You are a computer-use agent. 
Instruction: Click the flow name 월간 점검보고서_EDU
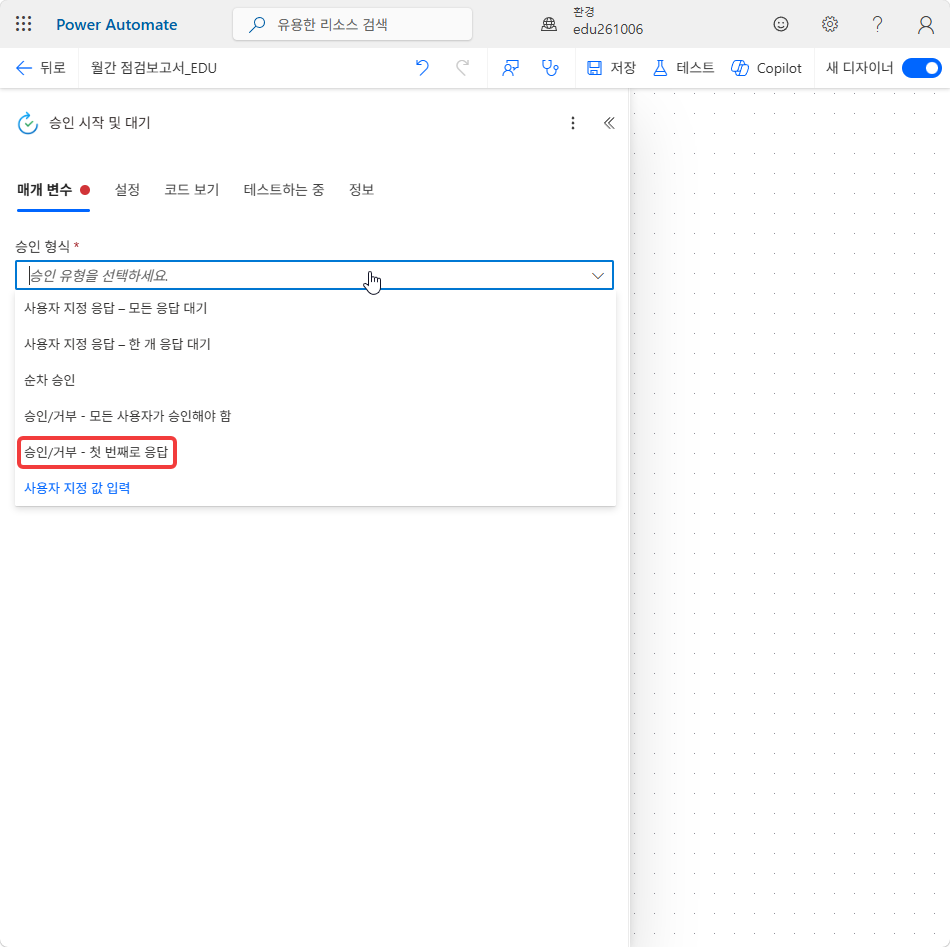point(154,68)
